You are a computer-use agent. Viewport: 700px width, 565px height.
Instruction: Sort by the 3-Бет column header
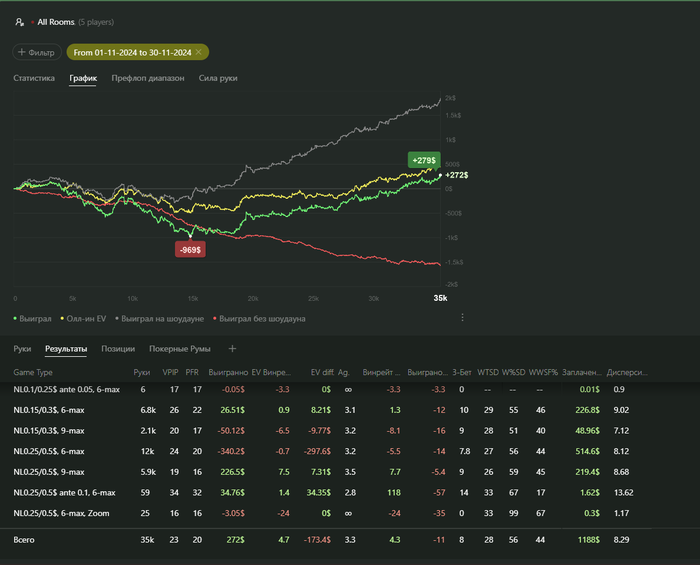[462, 372]
